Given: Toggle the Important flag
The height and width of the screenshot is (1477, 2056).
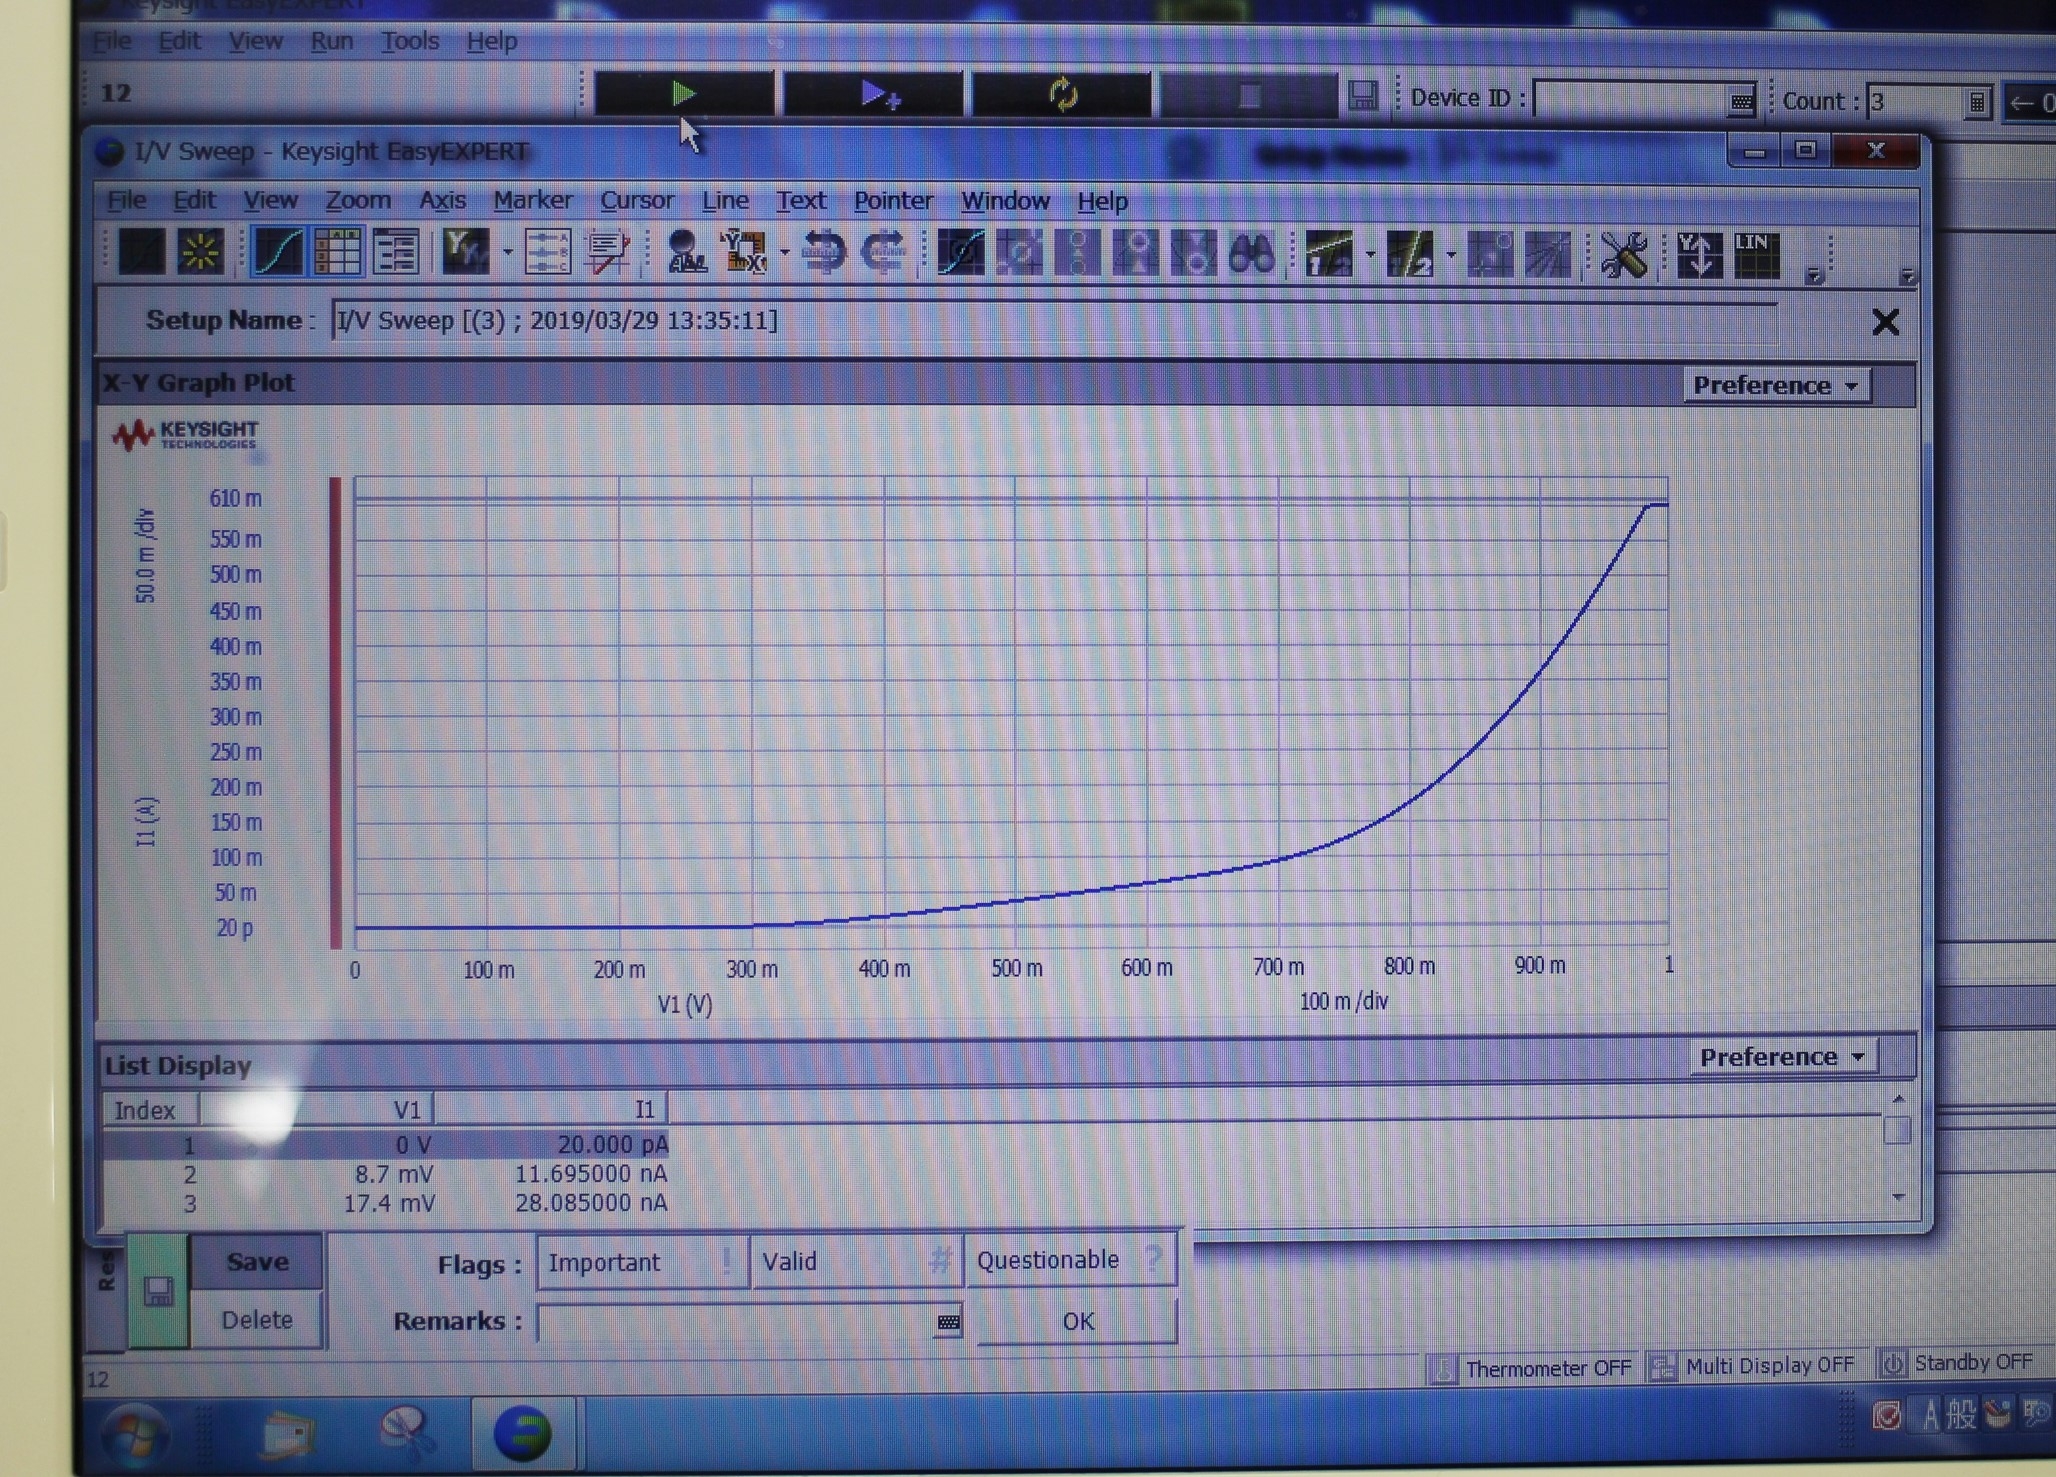Looking at the screenshot, I should [643, 1262].
